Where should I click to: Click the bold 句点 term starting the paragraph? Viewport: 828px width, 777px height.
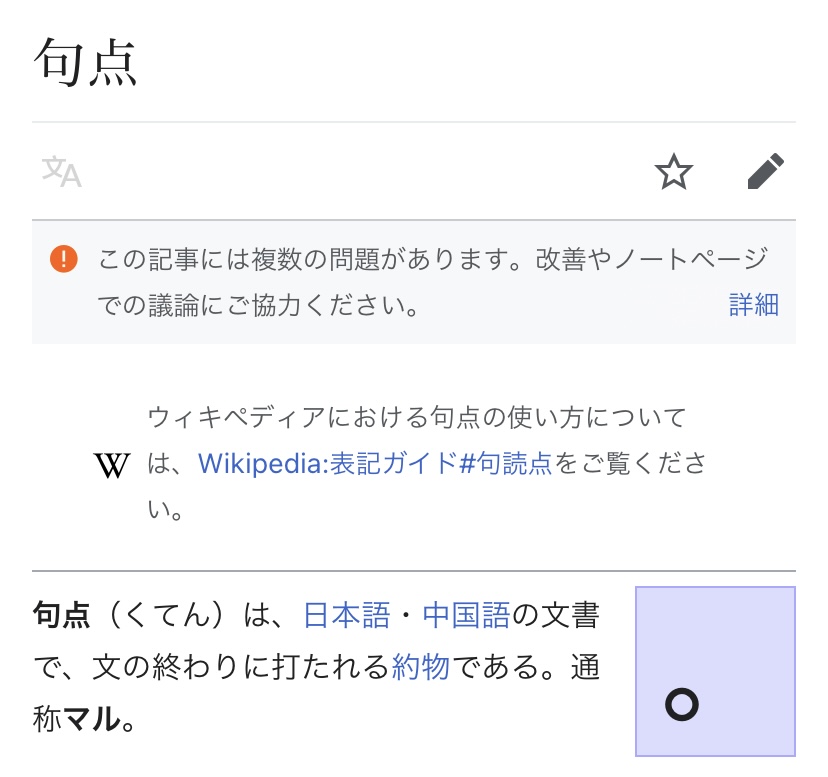coord(62,615)
